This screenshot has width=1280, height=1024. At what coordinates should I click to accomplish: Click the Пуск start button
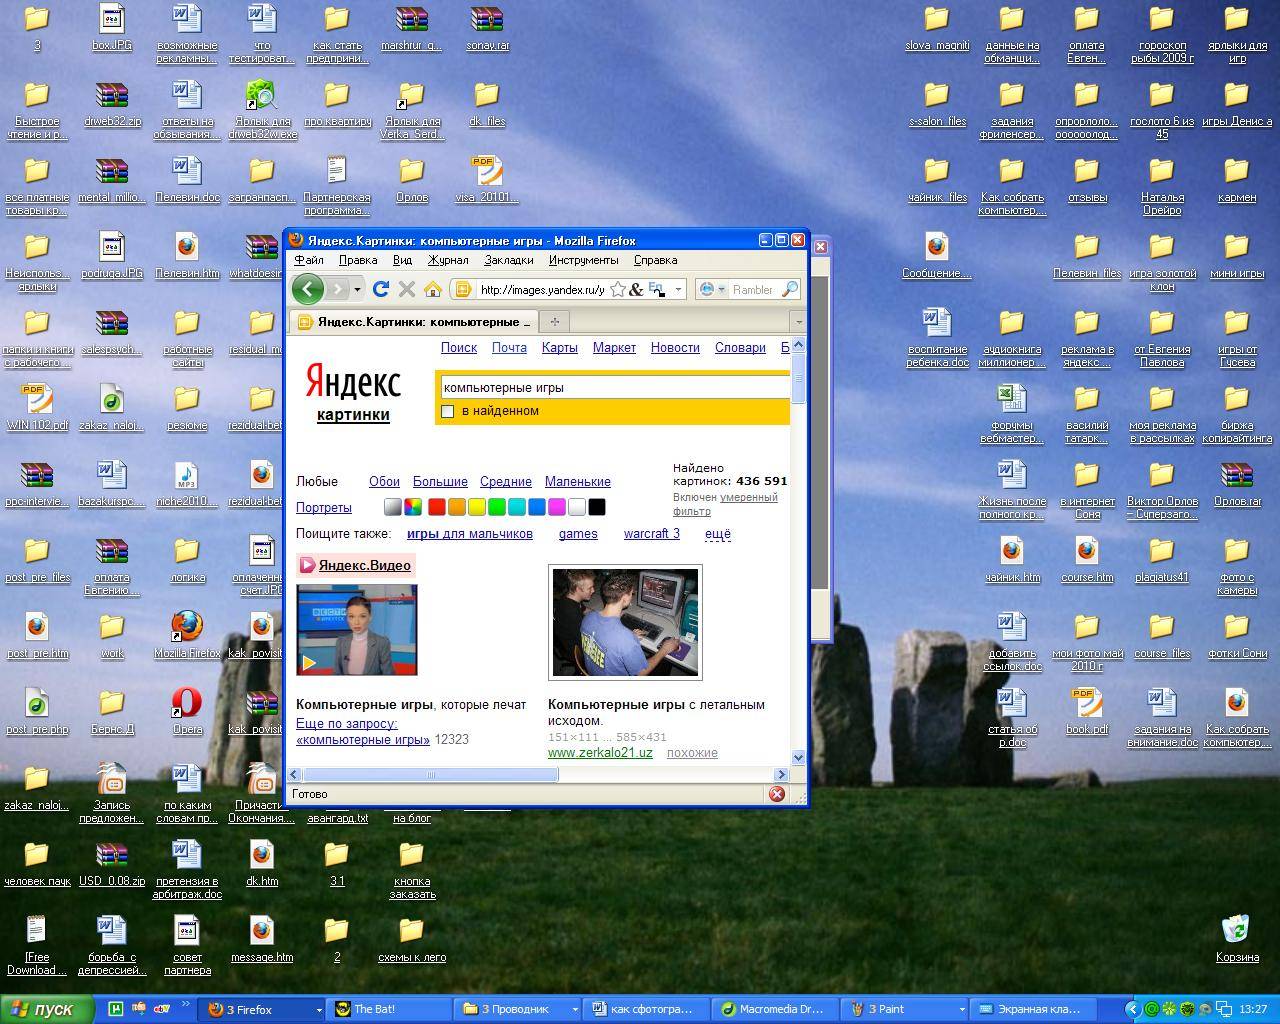pos(47,1010)
